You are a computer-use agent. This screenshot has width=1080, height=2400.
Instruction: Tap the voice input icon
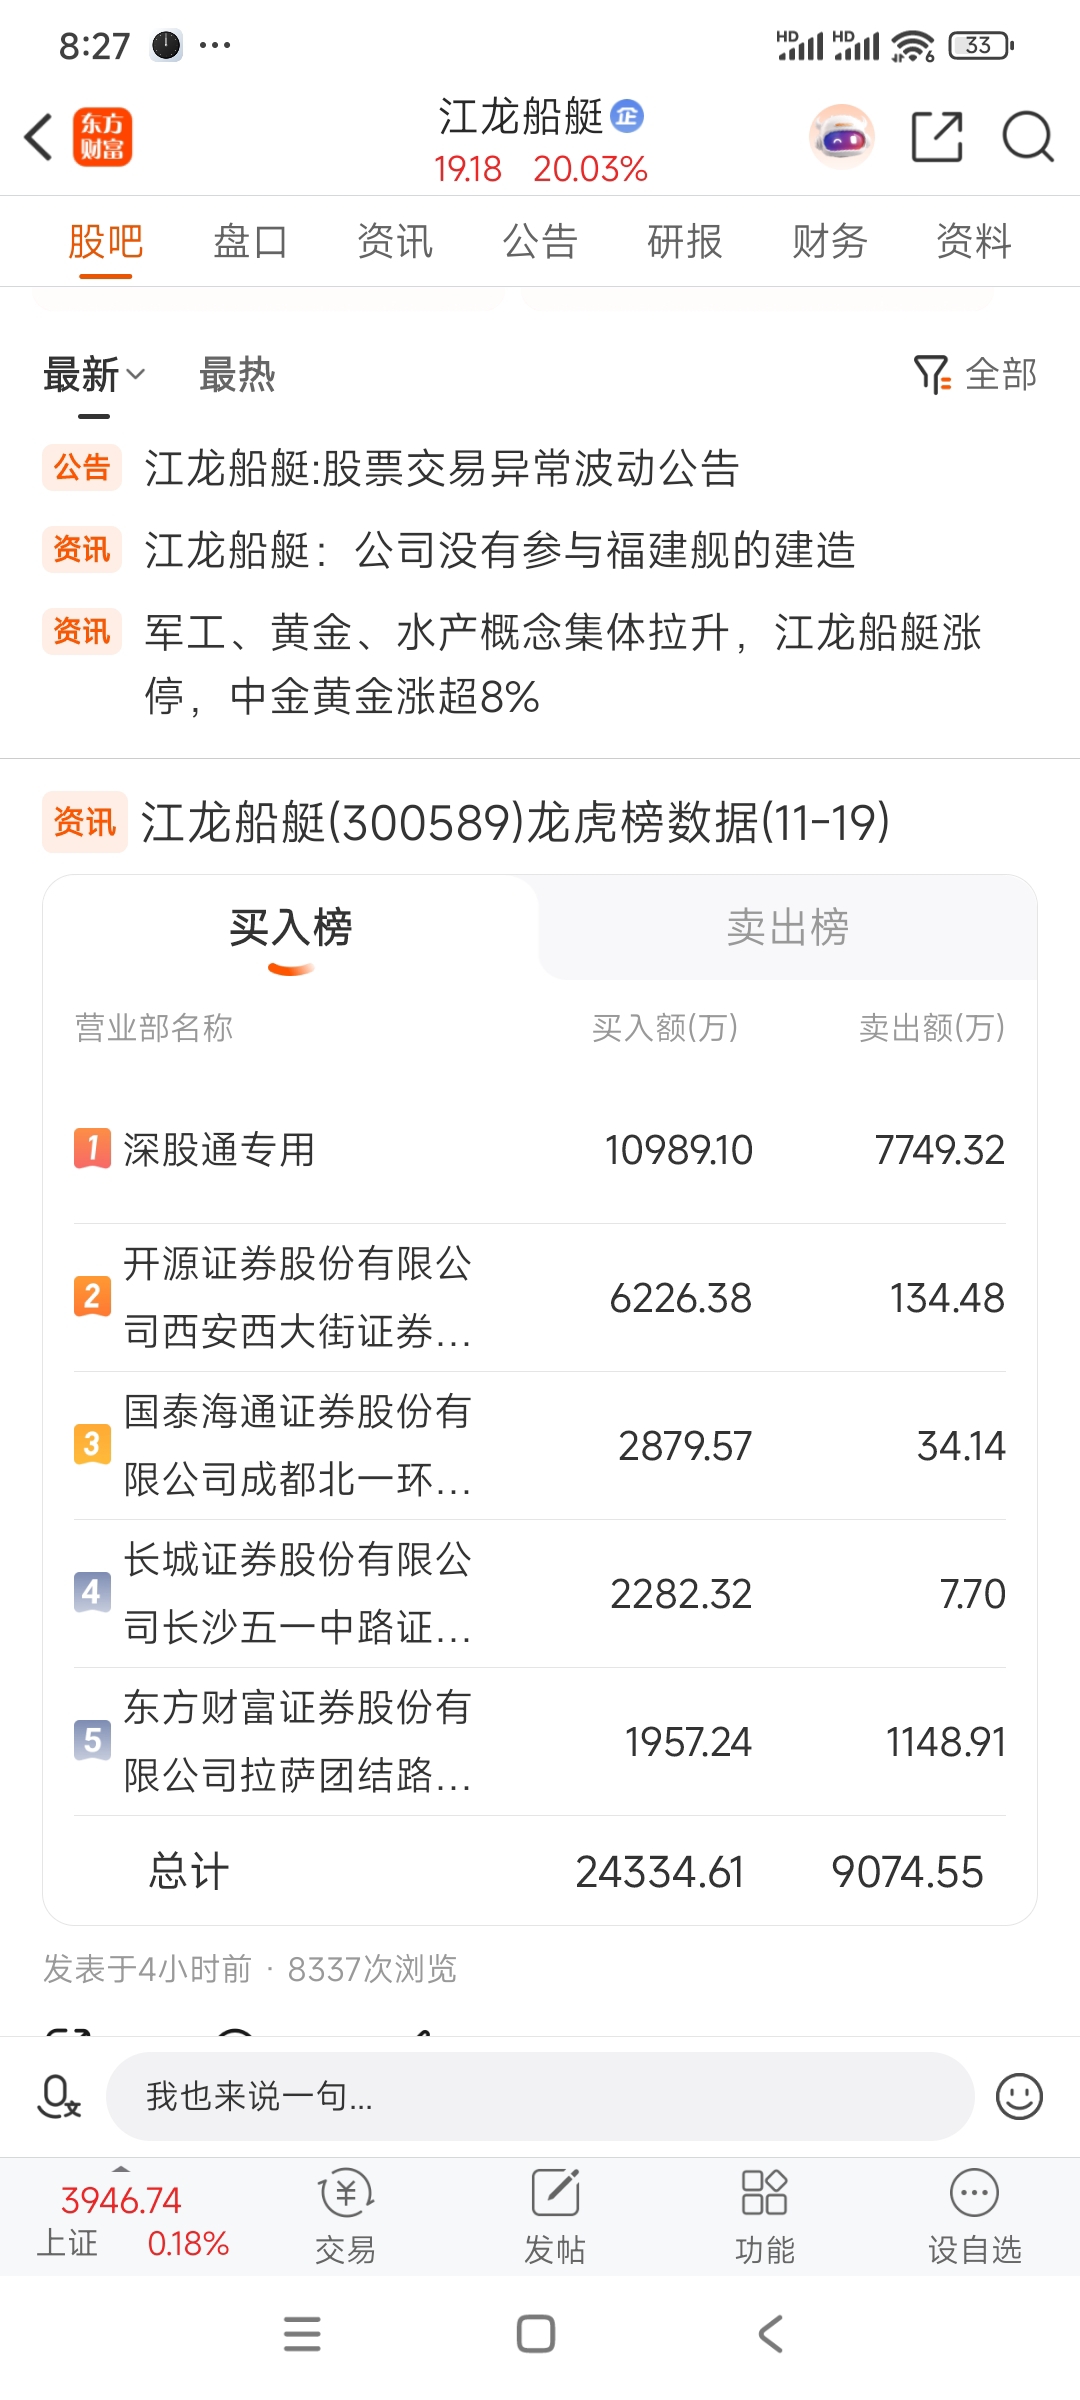[58, 2096]
